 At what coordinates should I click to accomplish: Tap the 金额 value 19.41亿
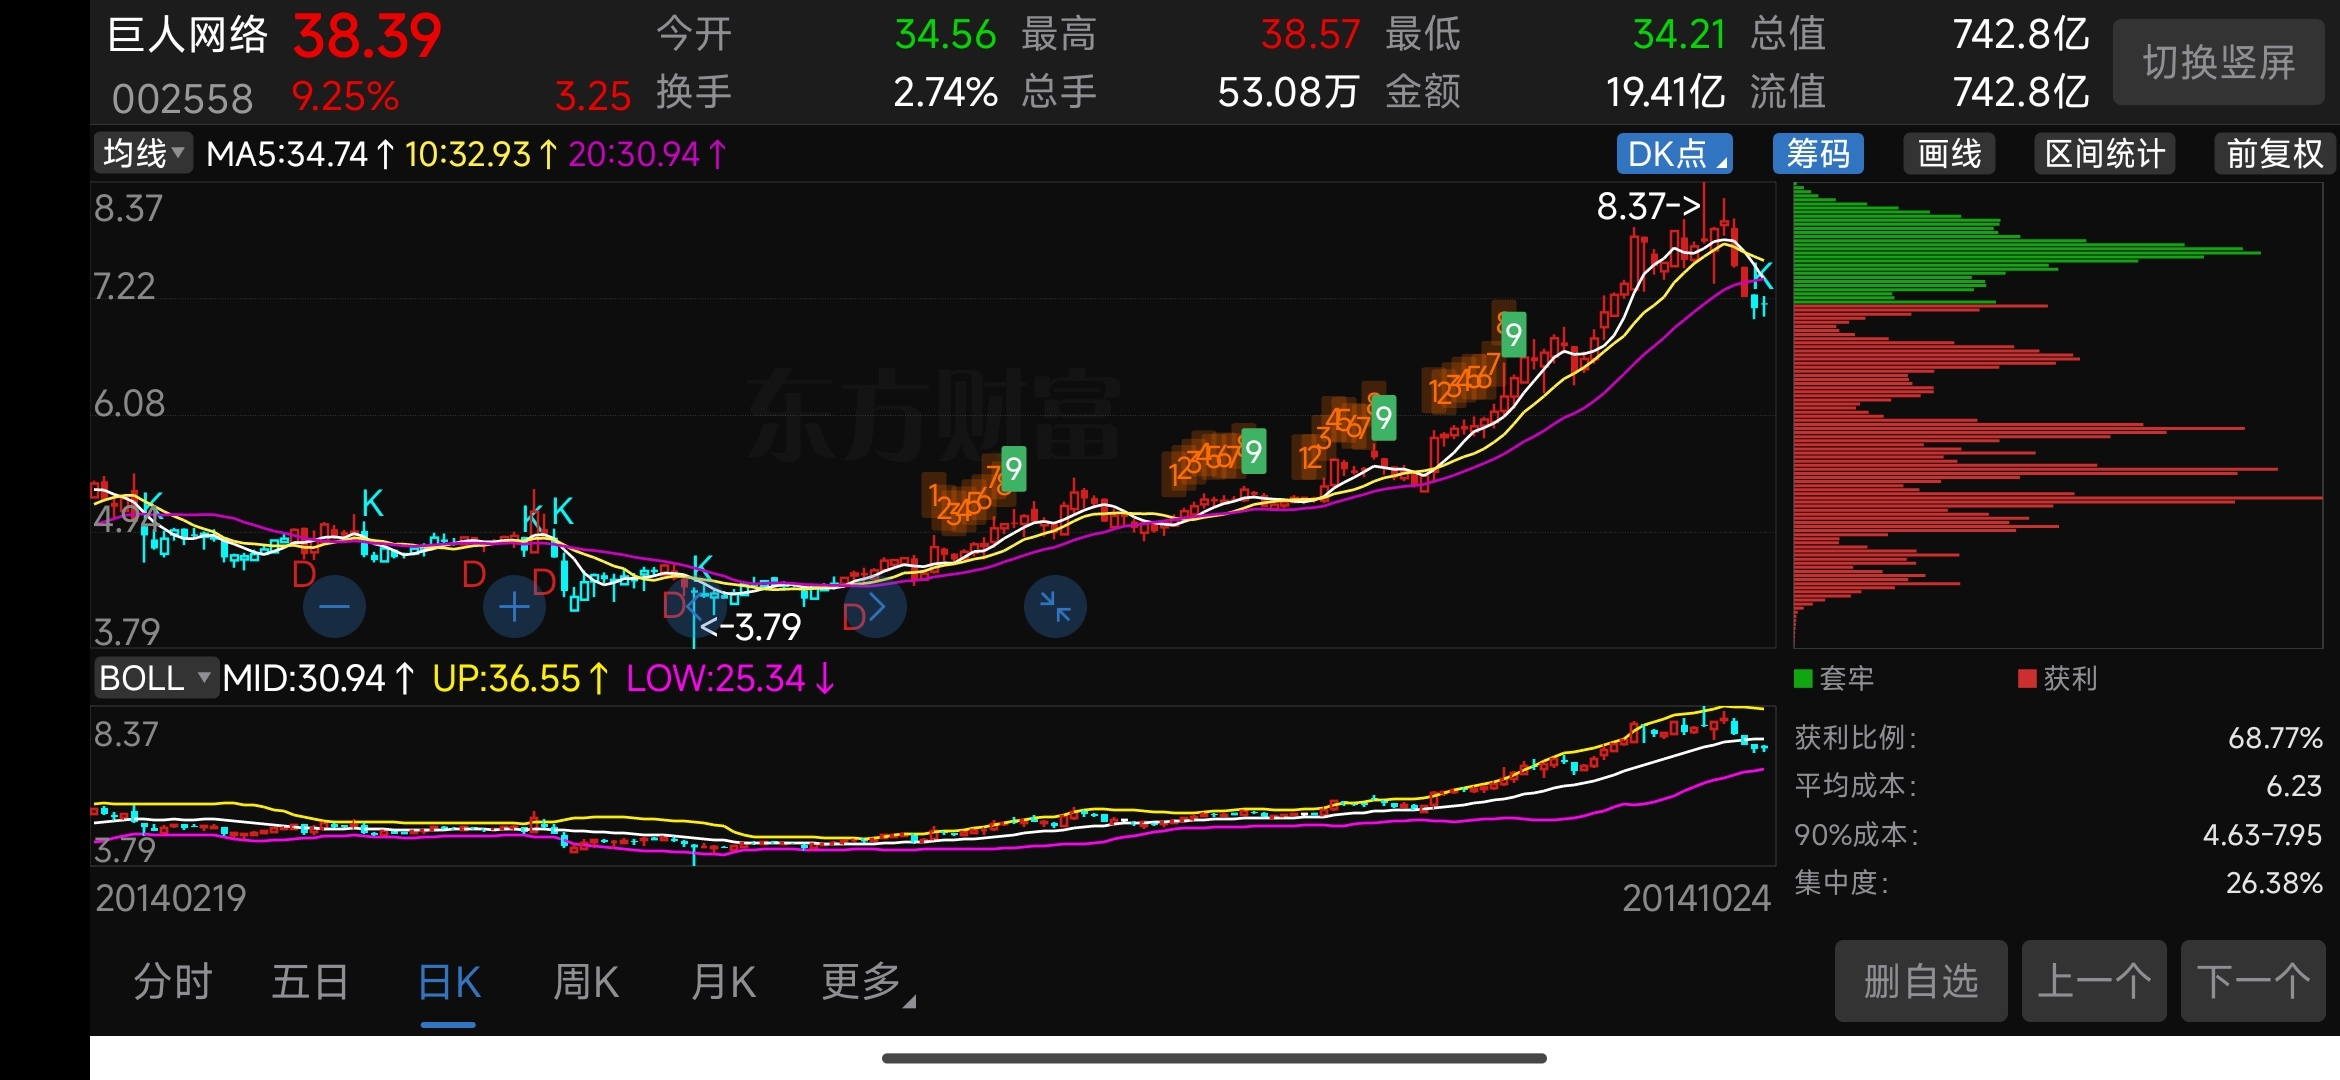pos(1665,93)
